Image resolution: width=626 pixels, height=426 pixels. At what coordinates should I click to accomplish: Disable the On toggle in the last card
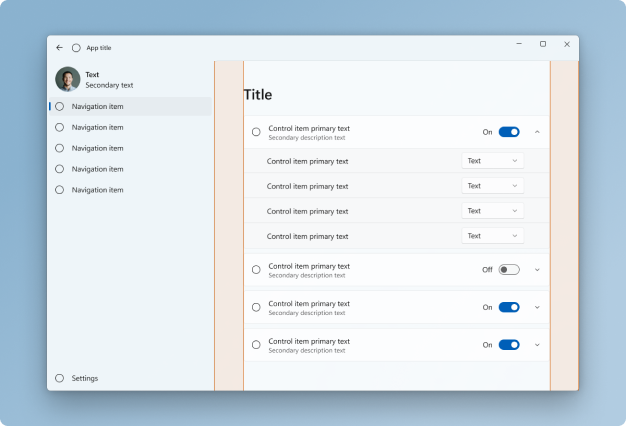(509, 345)
